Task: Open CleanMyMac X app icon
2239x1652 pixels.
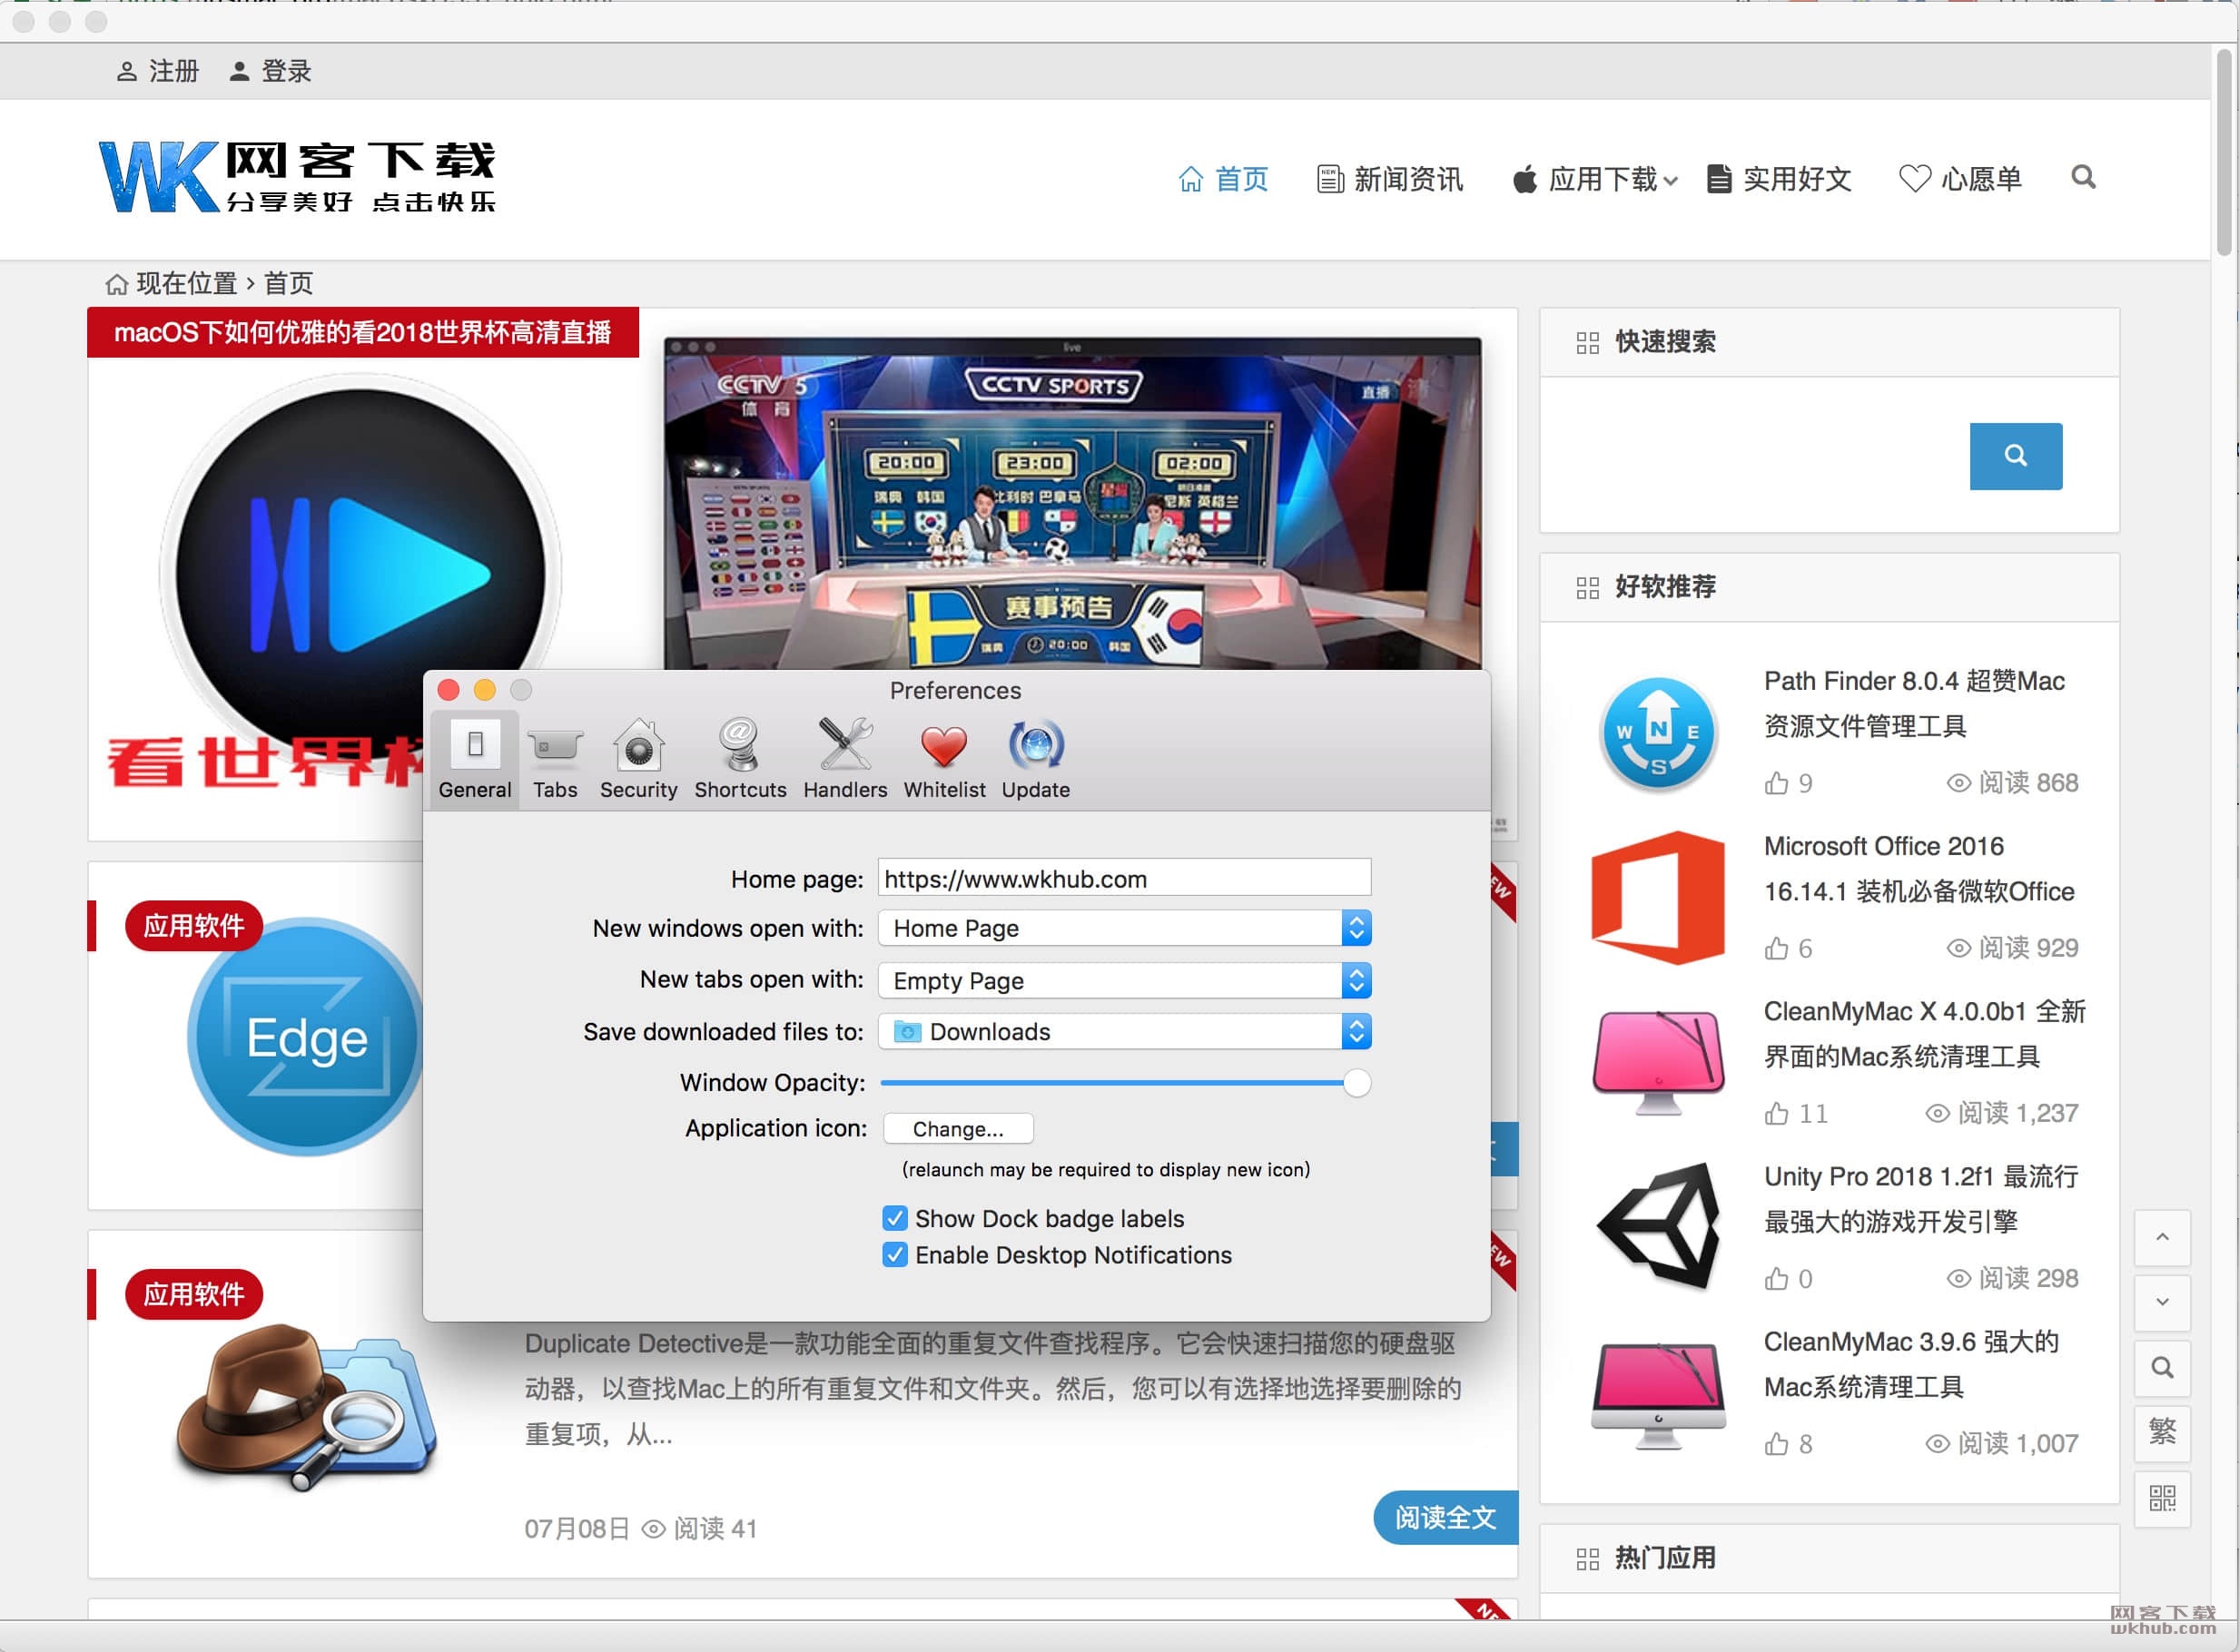Action: pos(1658,1062)
